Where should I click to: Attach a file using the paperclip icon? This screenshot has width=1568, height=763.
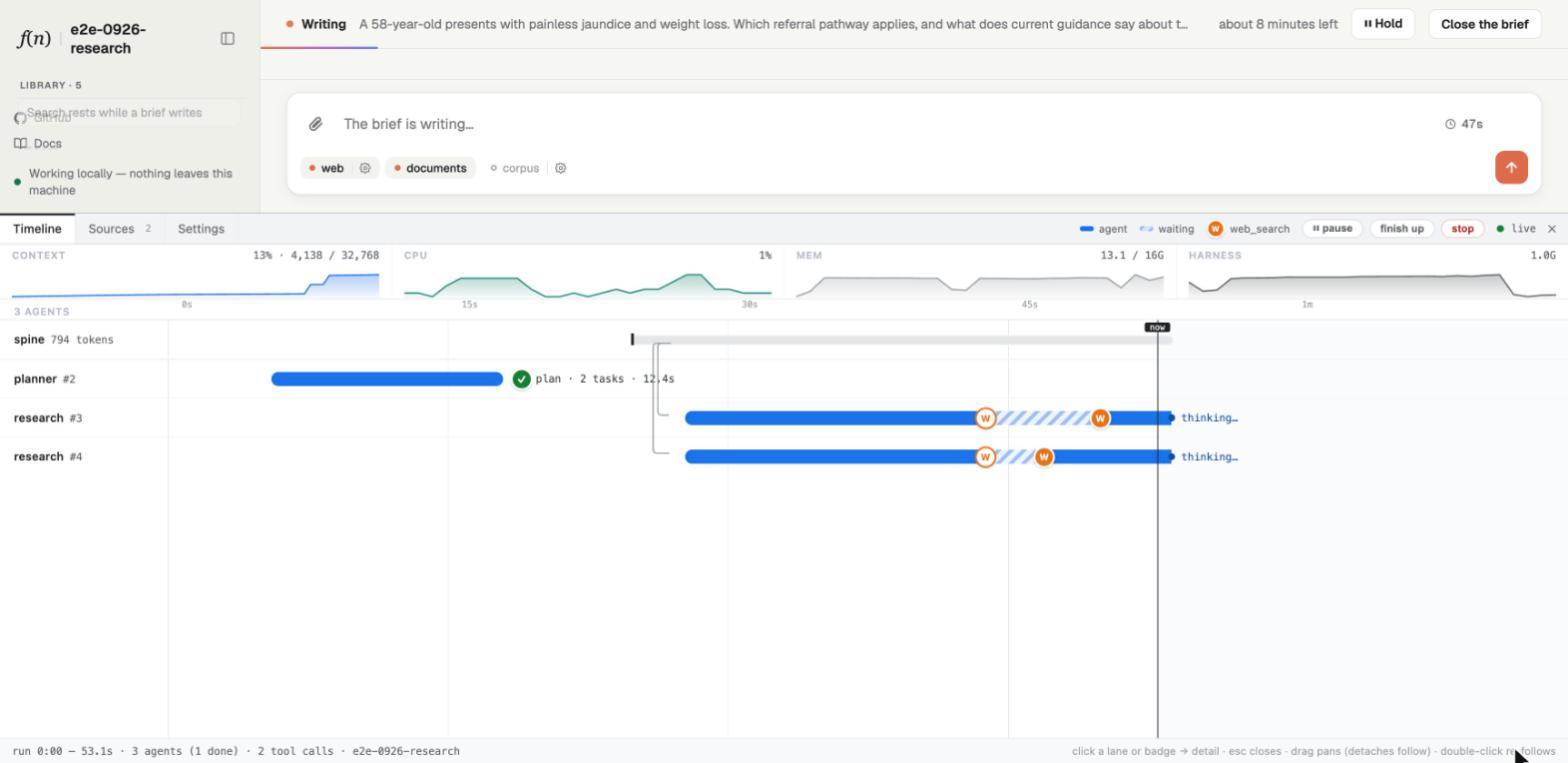click(x=315, y=124)
